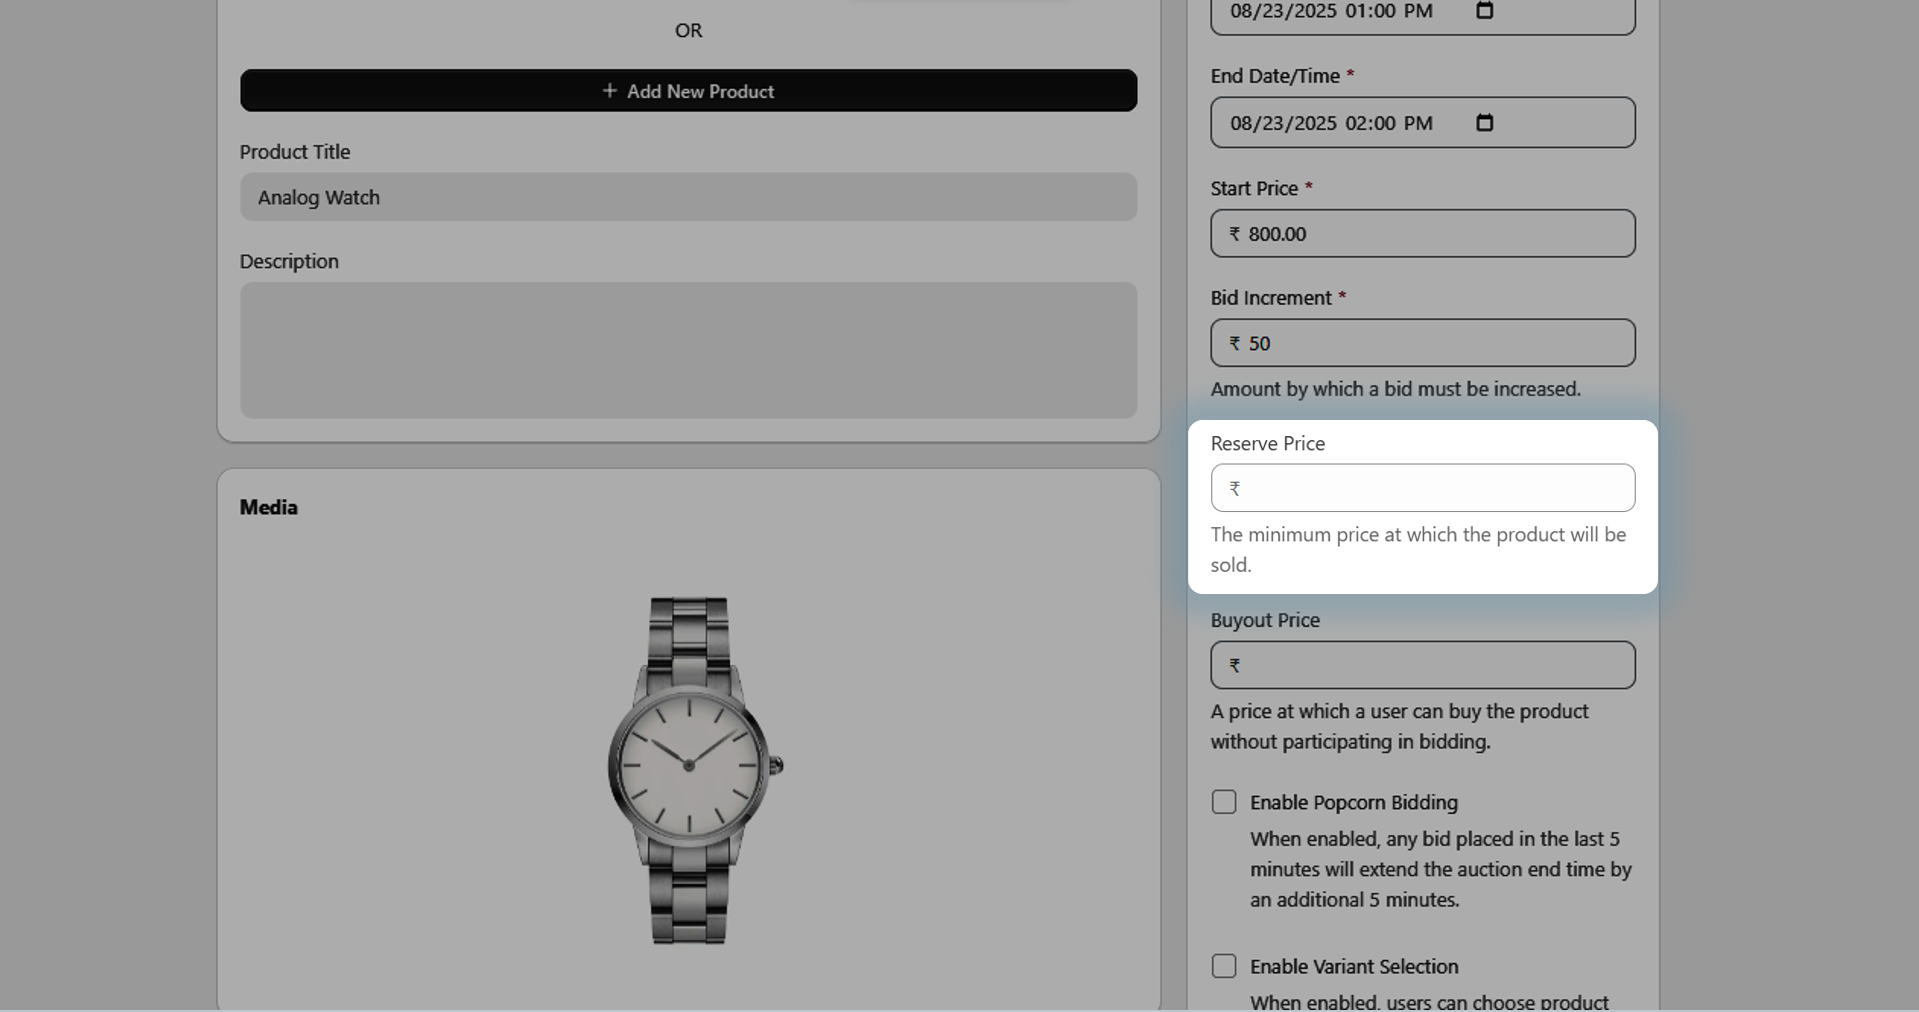Tick the Enable Variant Selection checkbox
Image resolution: width=1919 pixels, height=1012 pixels.
pos(1224,966)
